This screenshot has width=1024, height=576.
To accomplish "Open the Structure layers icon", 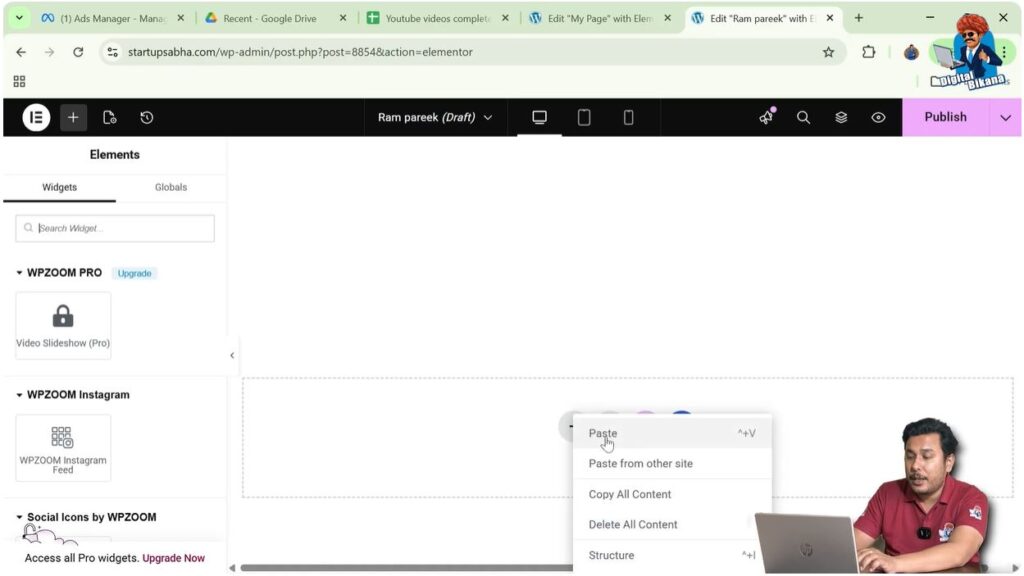I will pos(841,117).
